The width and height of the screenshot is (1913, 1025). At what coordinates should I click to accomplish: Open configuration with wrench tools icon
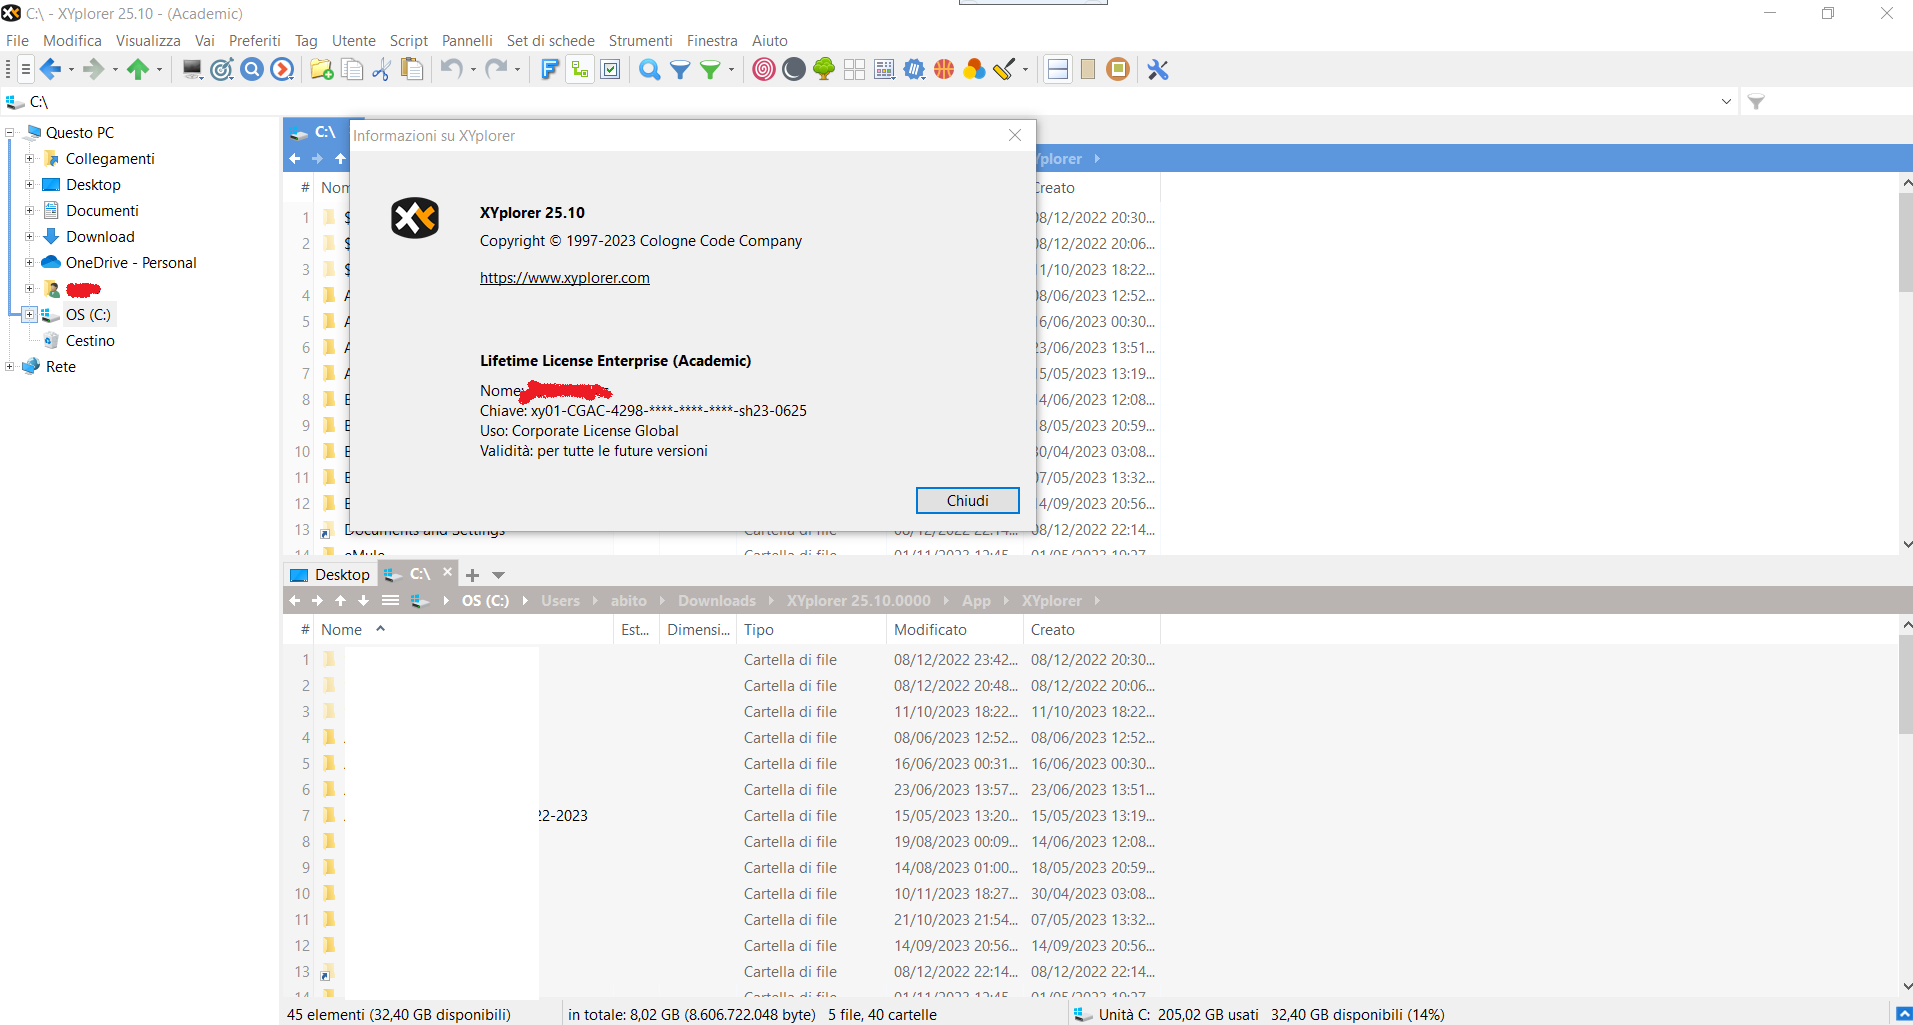[1158, 69]
